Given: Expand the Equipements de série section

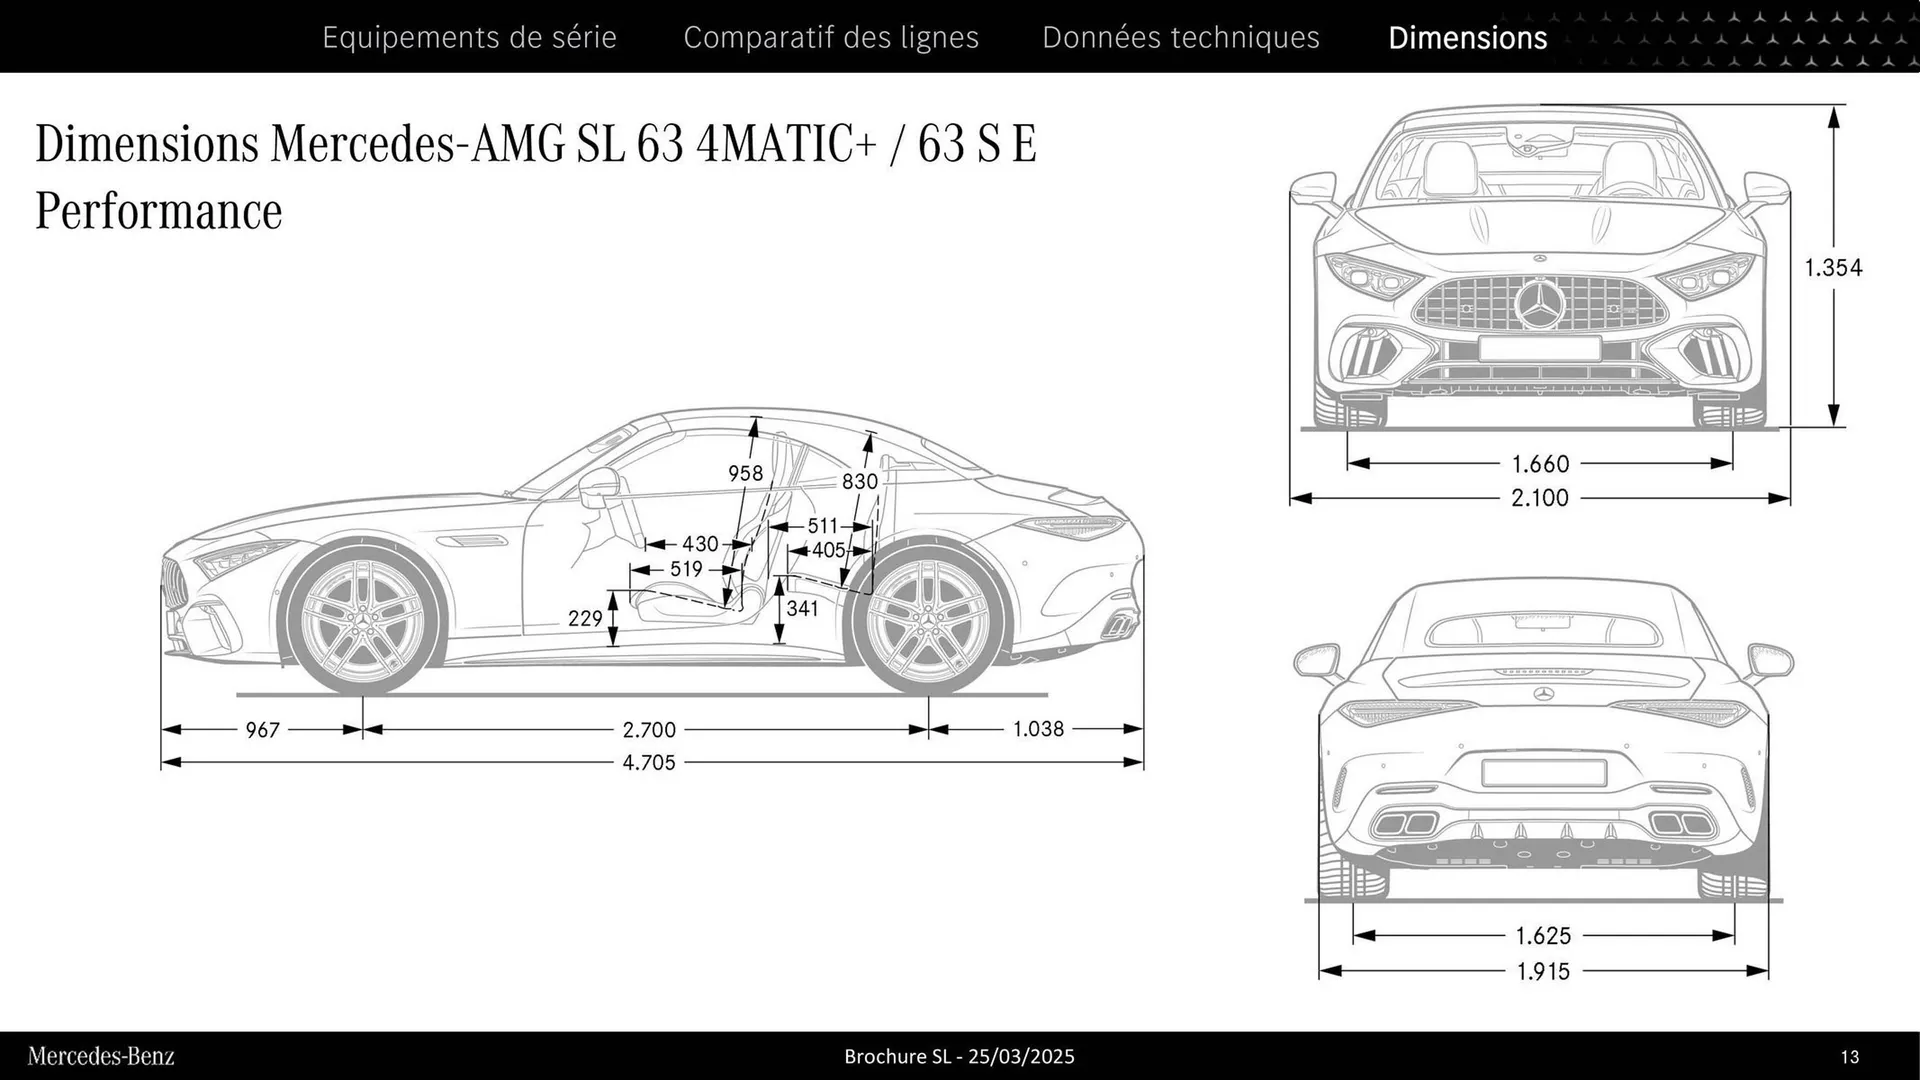Looking at the screenshot, I should (469, 37).
